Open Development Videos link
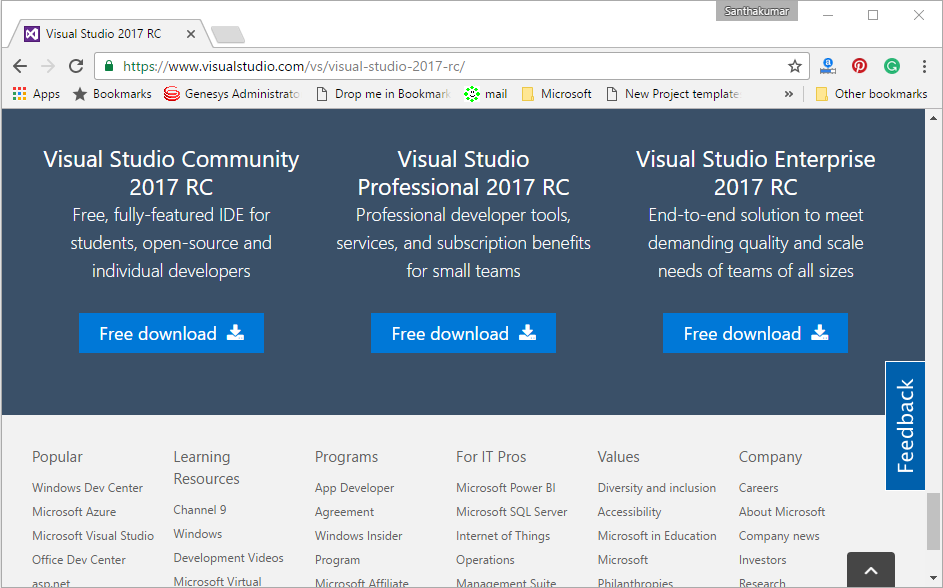Image resolution: width=943 pixels, height=588 pixels. click(229, 558)
